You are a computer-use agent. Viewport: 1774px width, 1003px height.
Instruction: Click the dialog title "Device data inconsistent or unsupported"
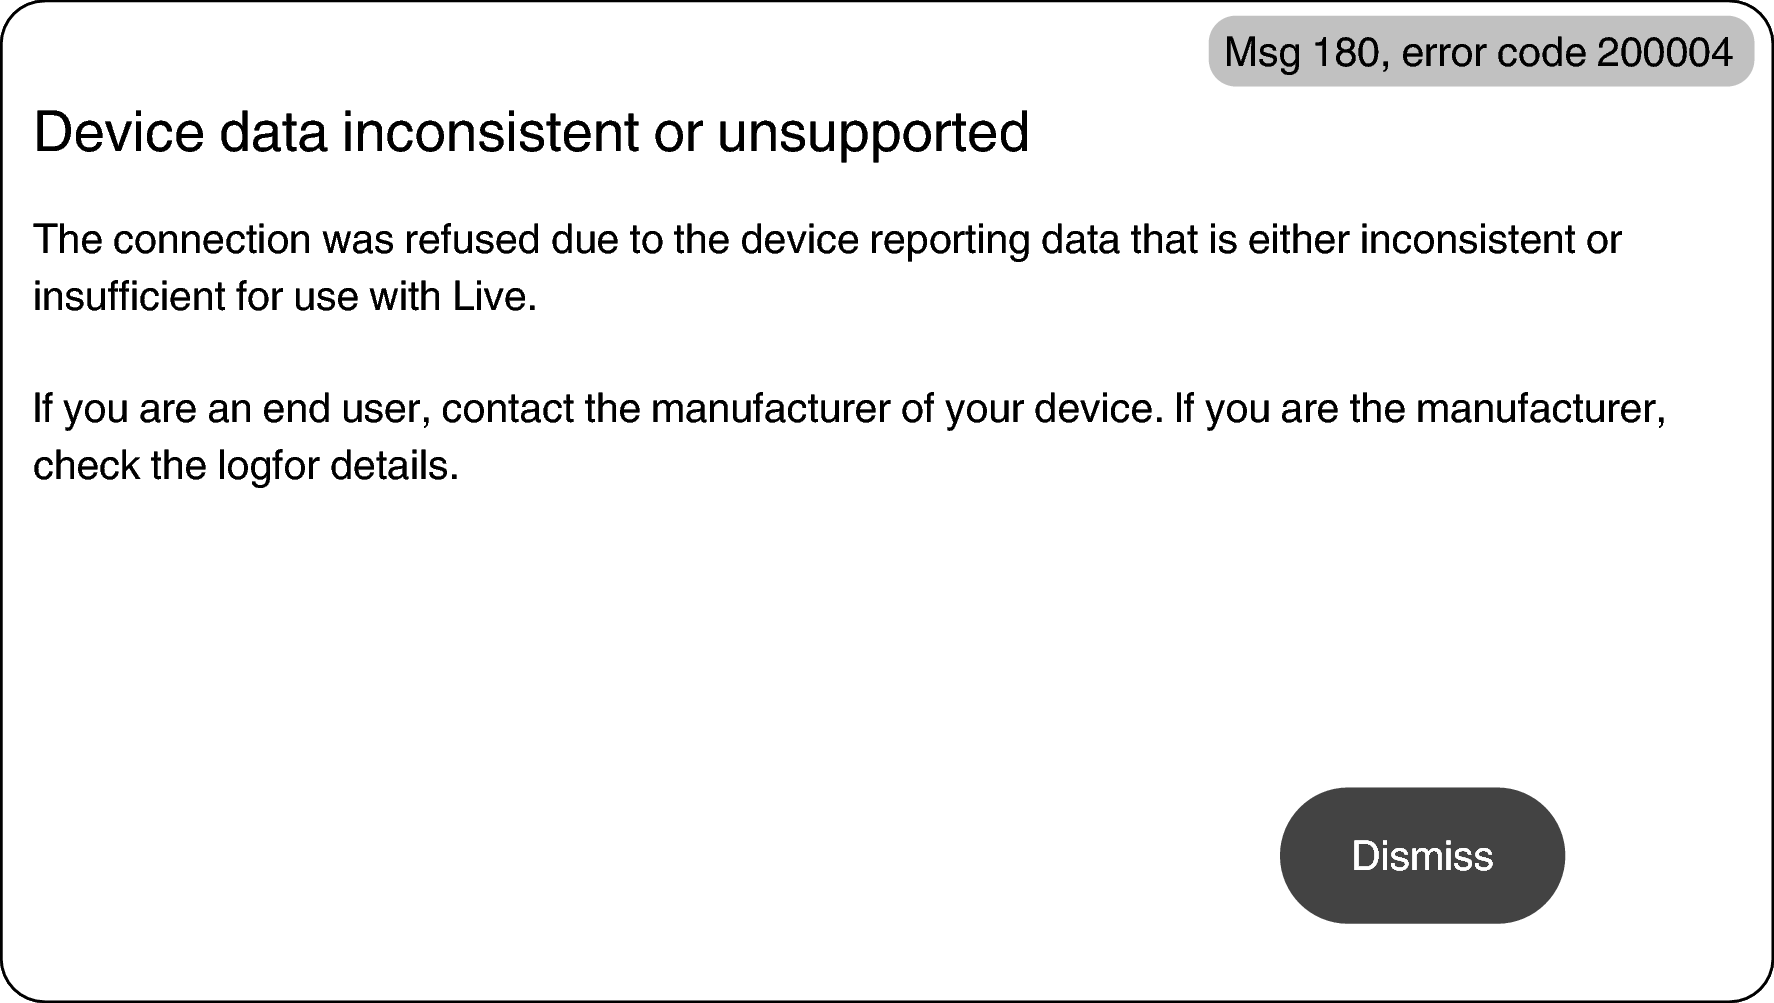(x=531, y=132)
